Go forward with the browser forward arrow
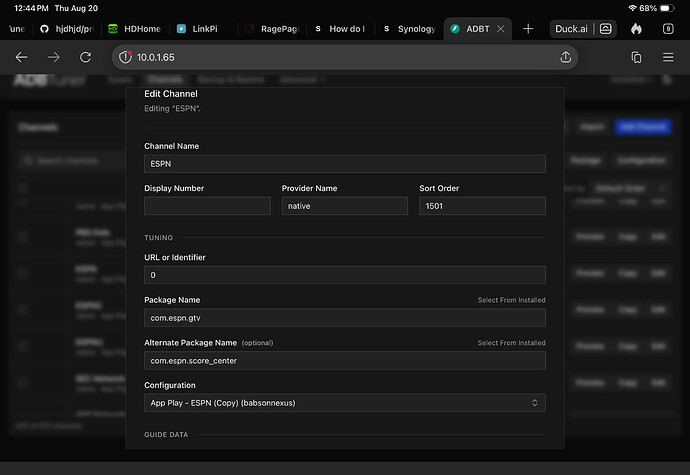 [x=54, y=57]
